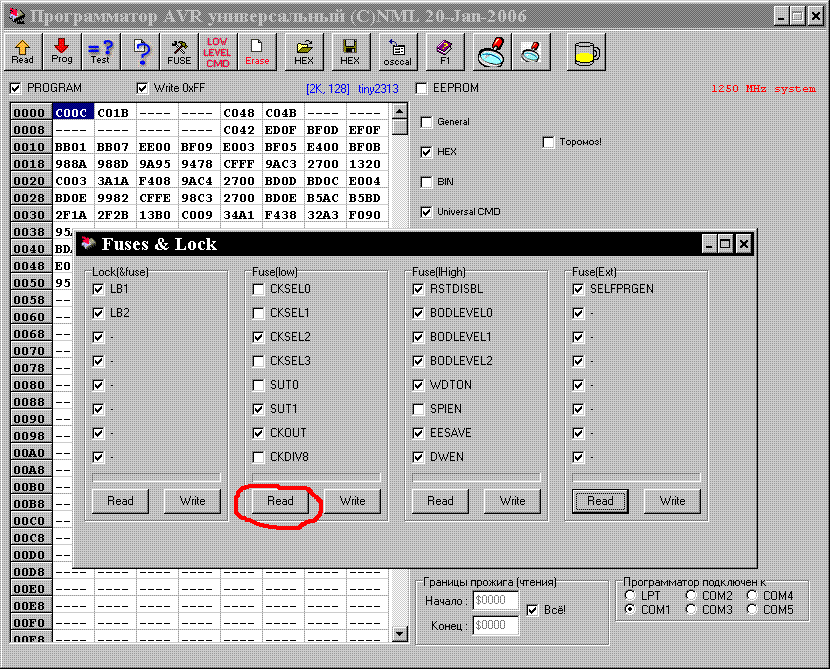Select the COM2 port radio button
The width and height of the screenshot is (830, 669).
(x=691, y=596)
